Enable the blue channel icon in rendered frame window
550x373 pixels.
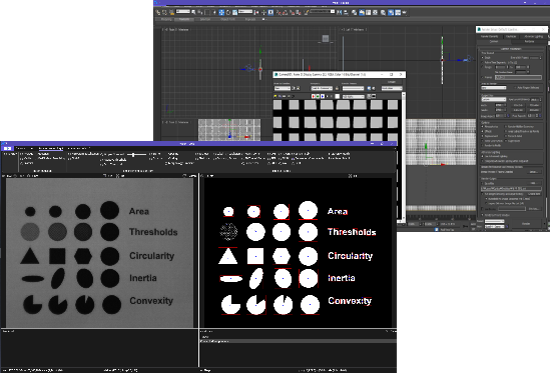pyautogui.click(x=323, y=96)
